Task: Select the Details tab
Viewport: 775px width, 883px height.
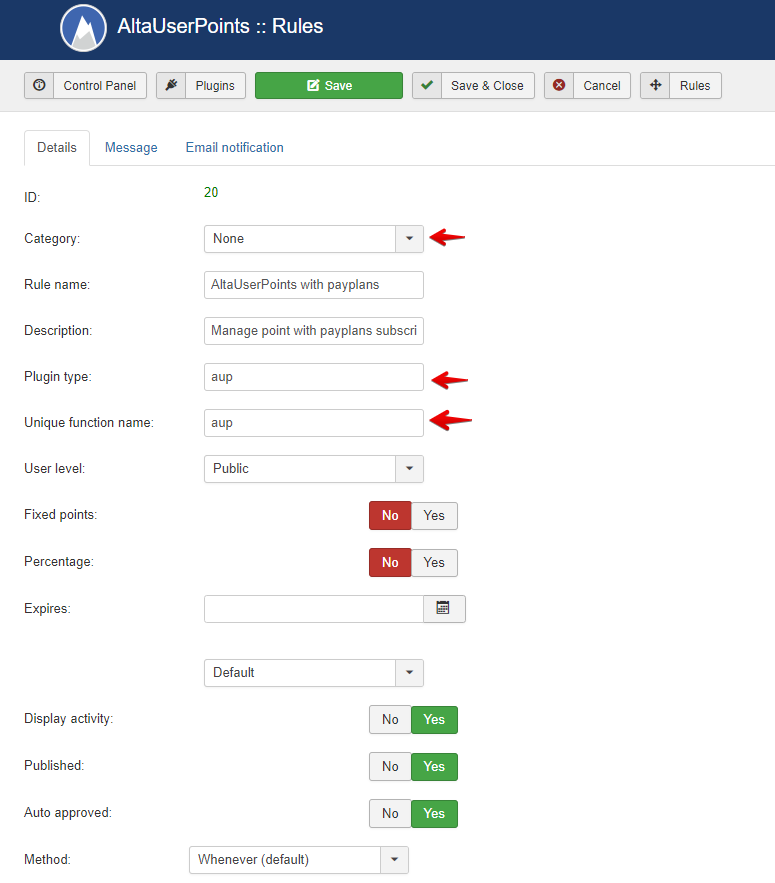Action: click(x=57, y=148)
